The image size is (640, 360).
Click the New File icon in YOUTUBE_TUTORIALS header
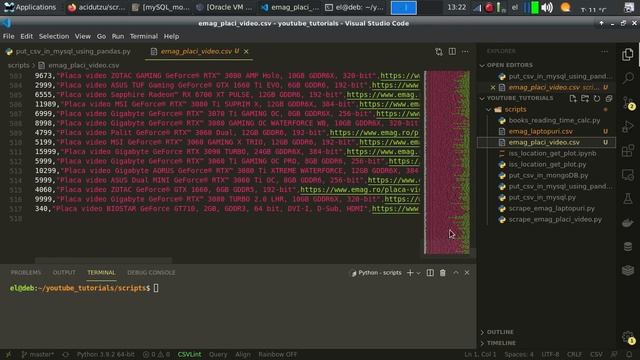point(573,98)
